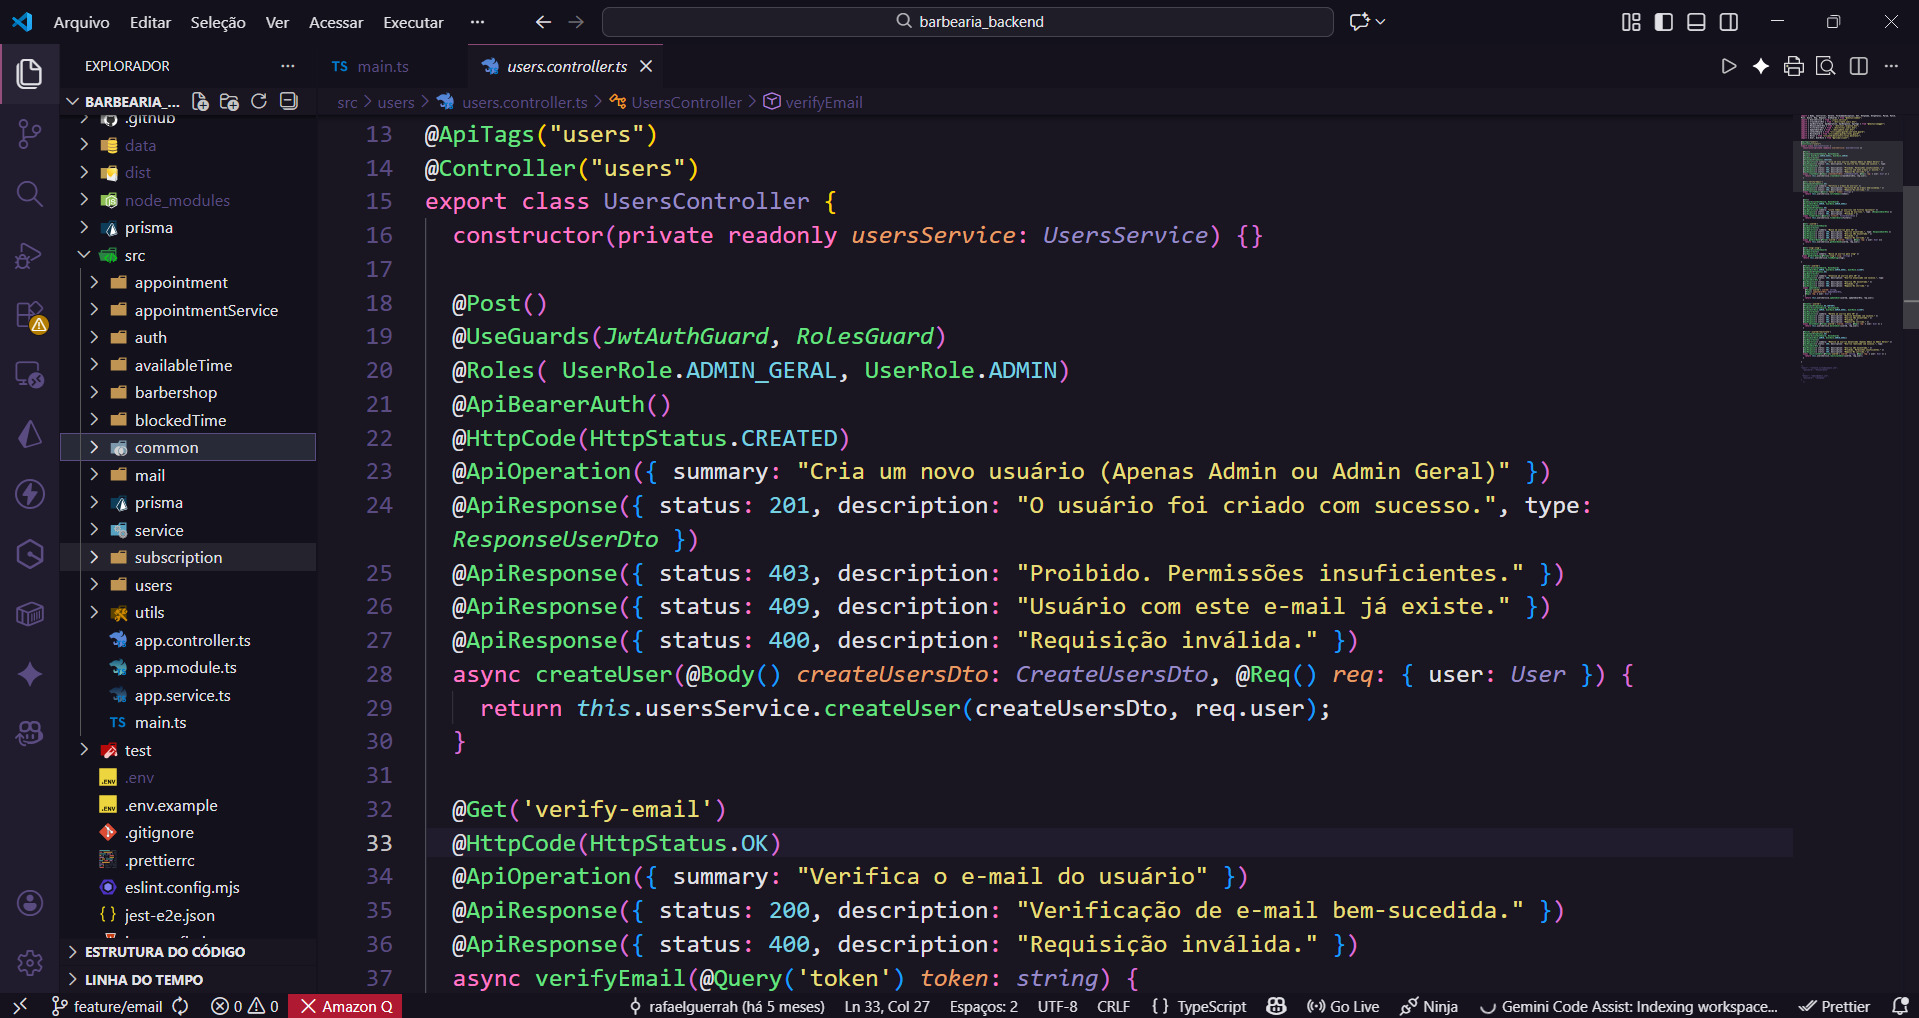Click the print icon above the editor
Image resolution: width=1919 pixels, height=1018 pixels.
(1793, 66)
